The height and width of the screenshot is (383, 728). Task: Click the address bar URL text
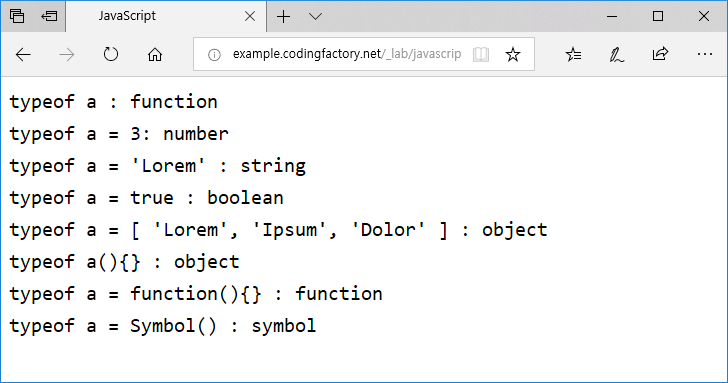tap(347, 54)
